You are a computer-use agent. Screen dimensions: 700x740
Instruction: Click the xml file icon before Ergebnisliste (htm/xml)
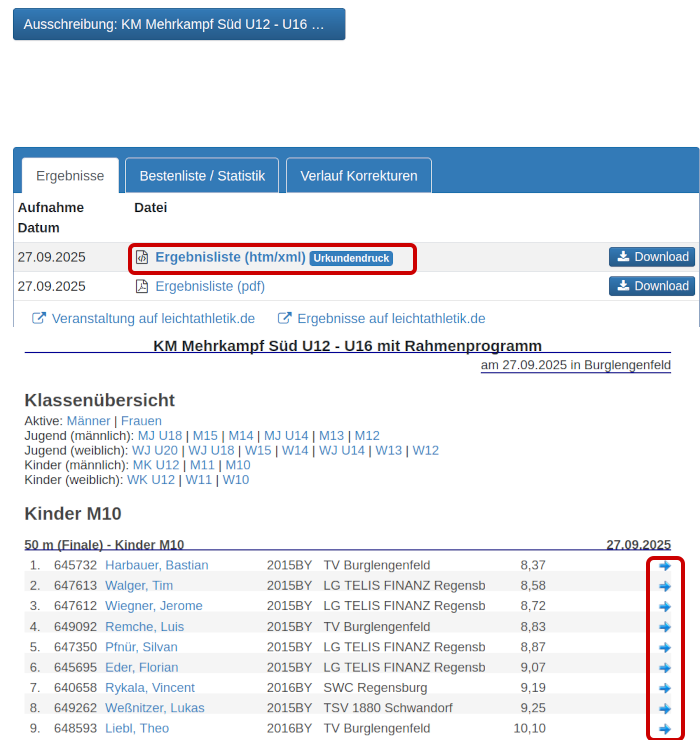[x=142, y=257]
